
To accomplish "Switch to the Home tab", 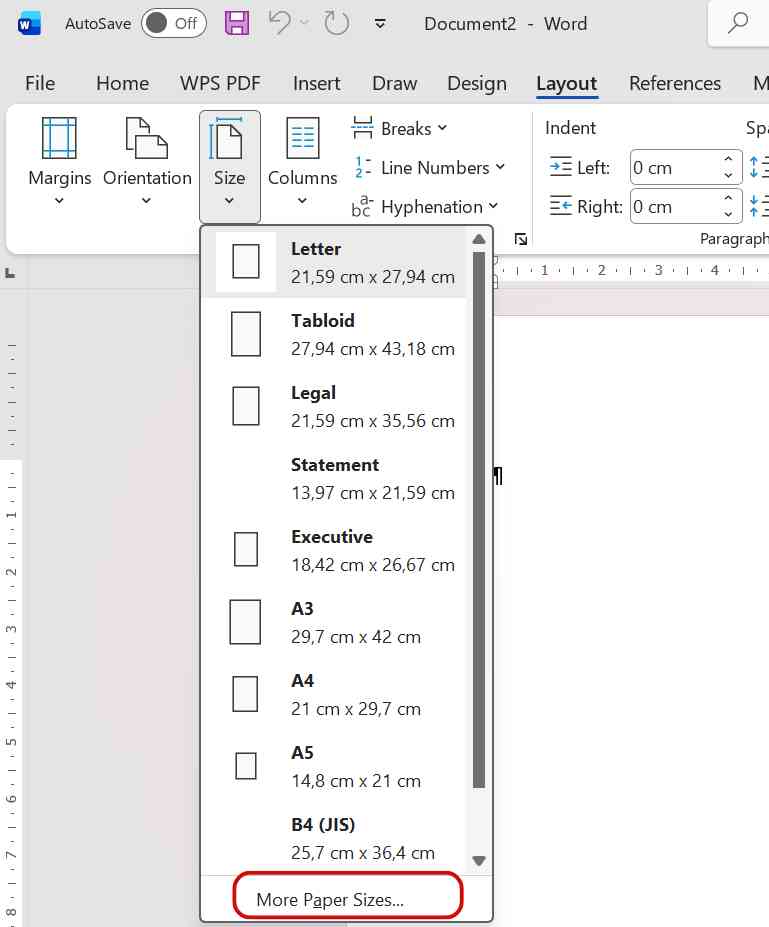I will (122, 83).
